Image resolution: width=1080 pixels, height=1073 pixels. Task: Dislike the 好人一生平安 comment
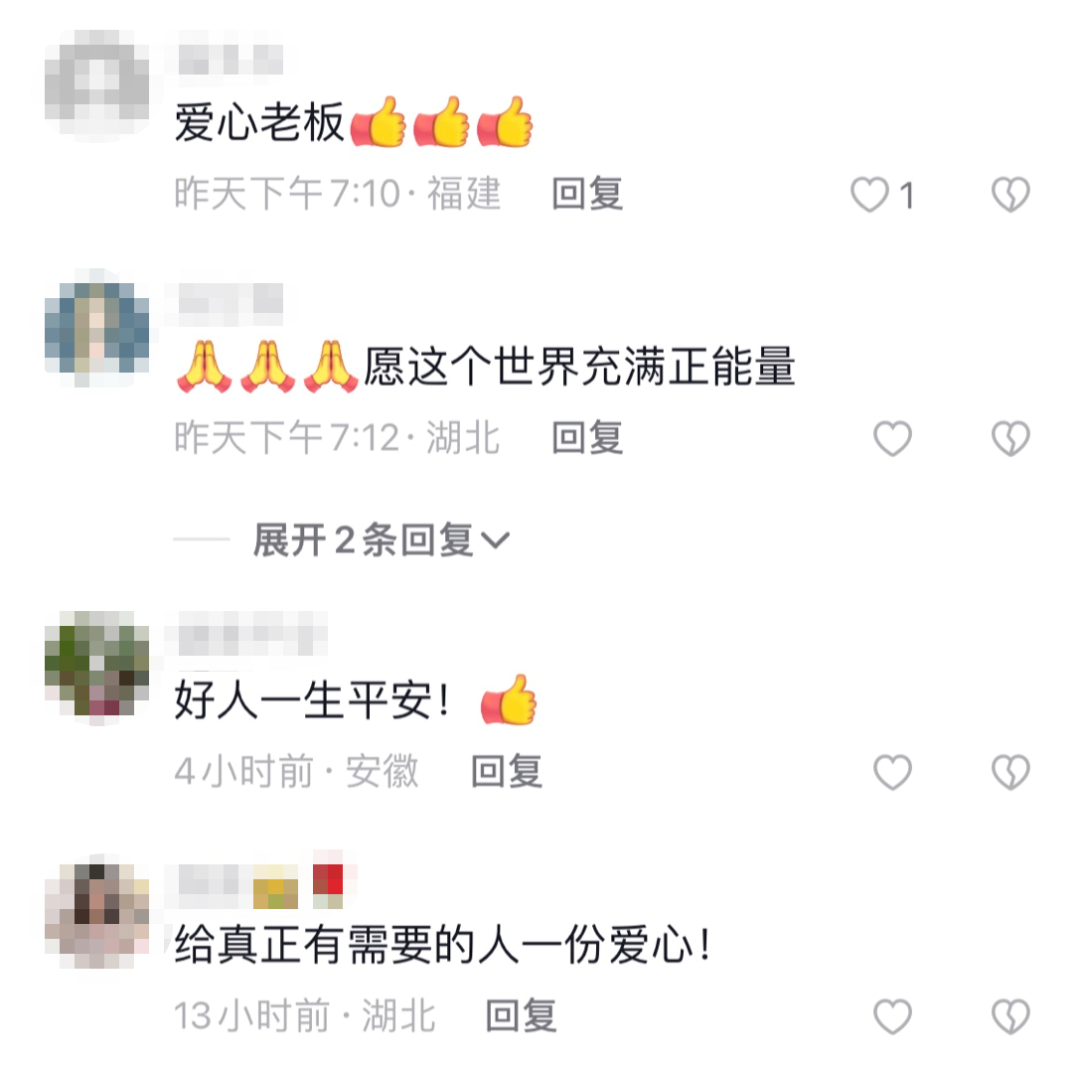pyautogui.click(x=1010, y=771)
